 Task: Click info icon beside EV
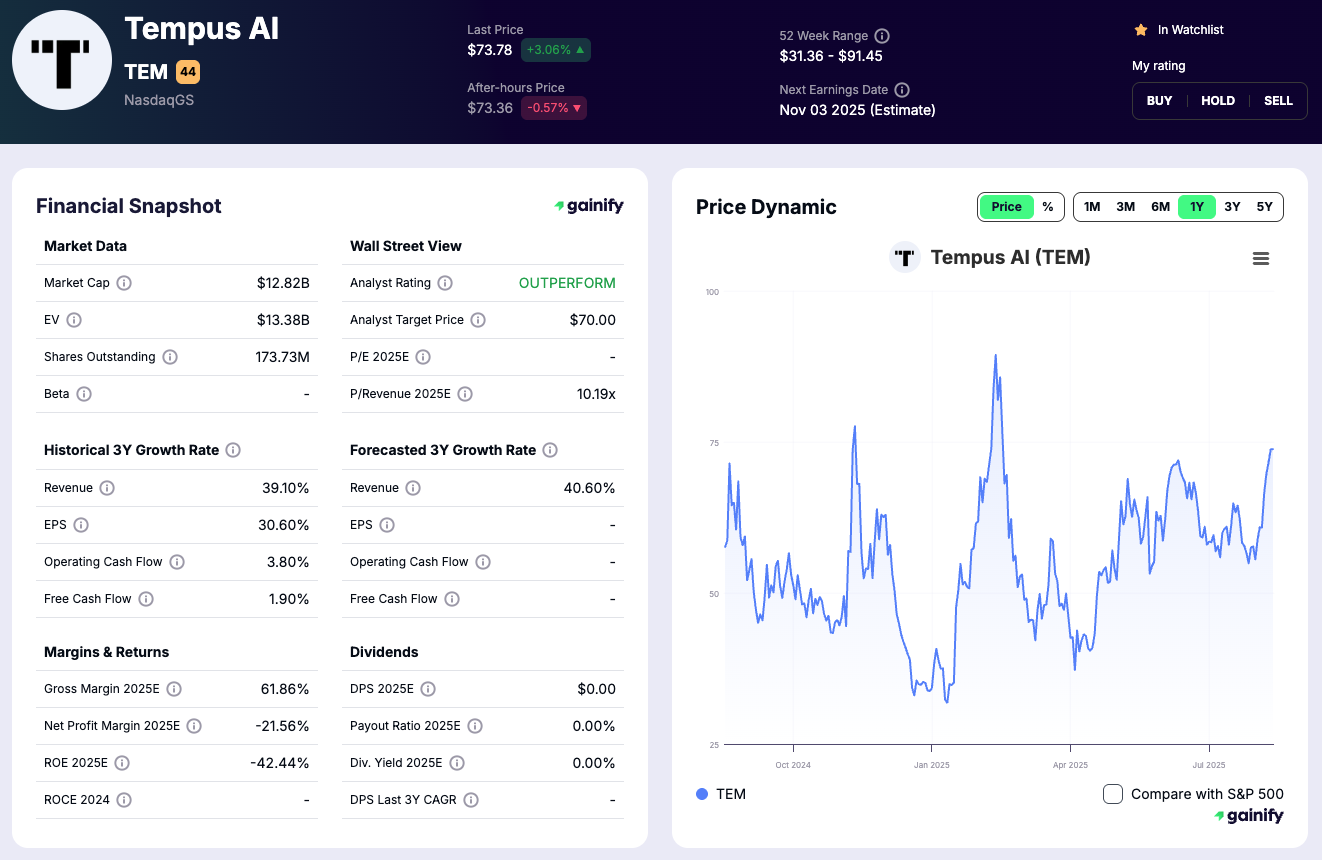(x=74, y=320)
